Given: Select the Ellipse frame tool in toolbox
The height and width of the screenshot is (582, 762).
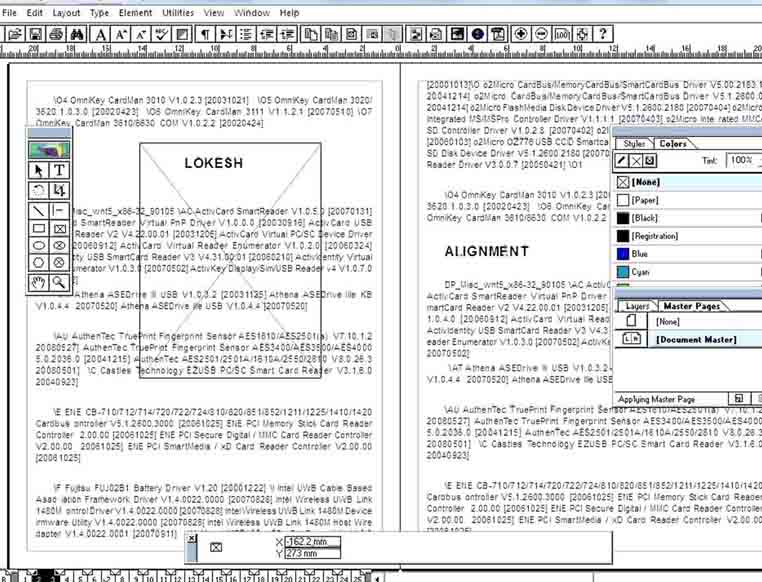Looking at the screenshot, I should point(59,245).
